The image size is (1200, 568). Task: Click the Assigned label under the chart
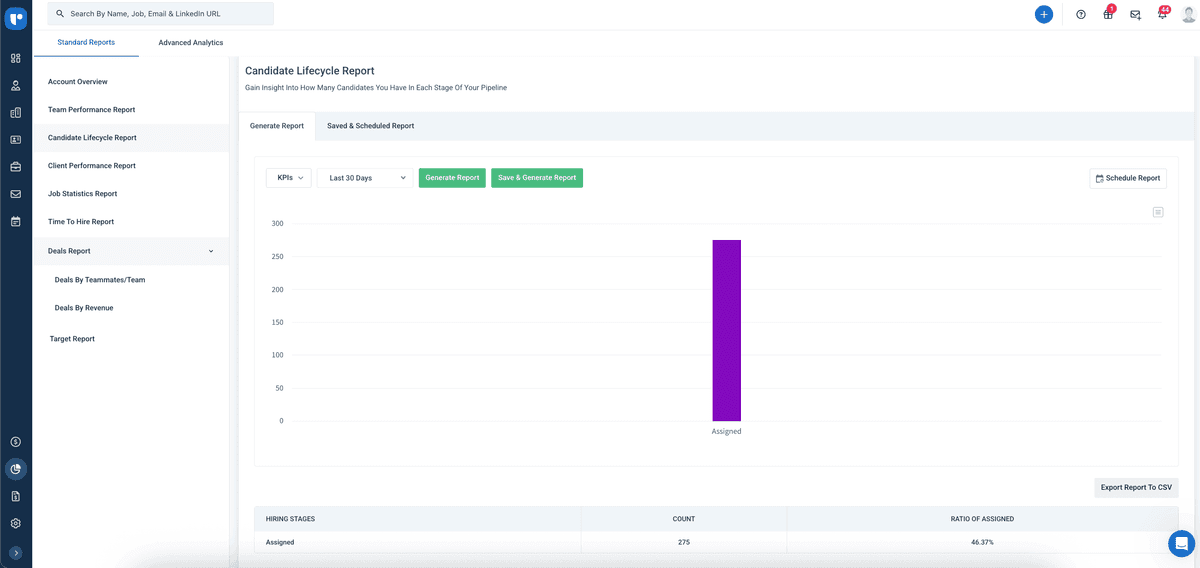coord(727,432)
